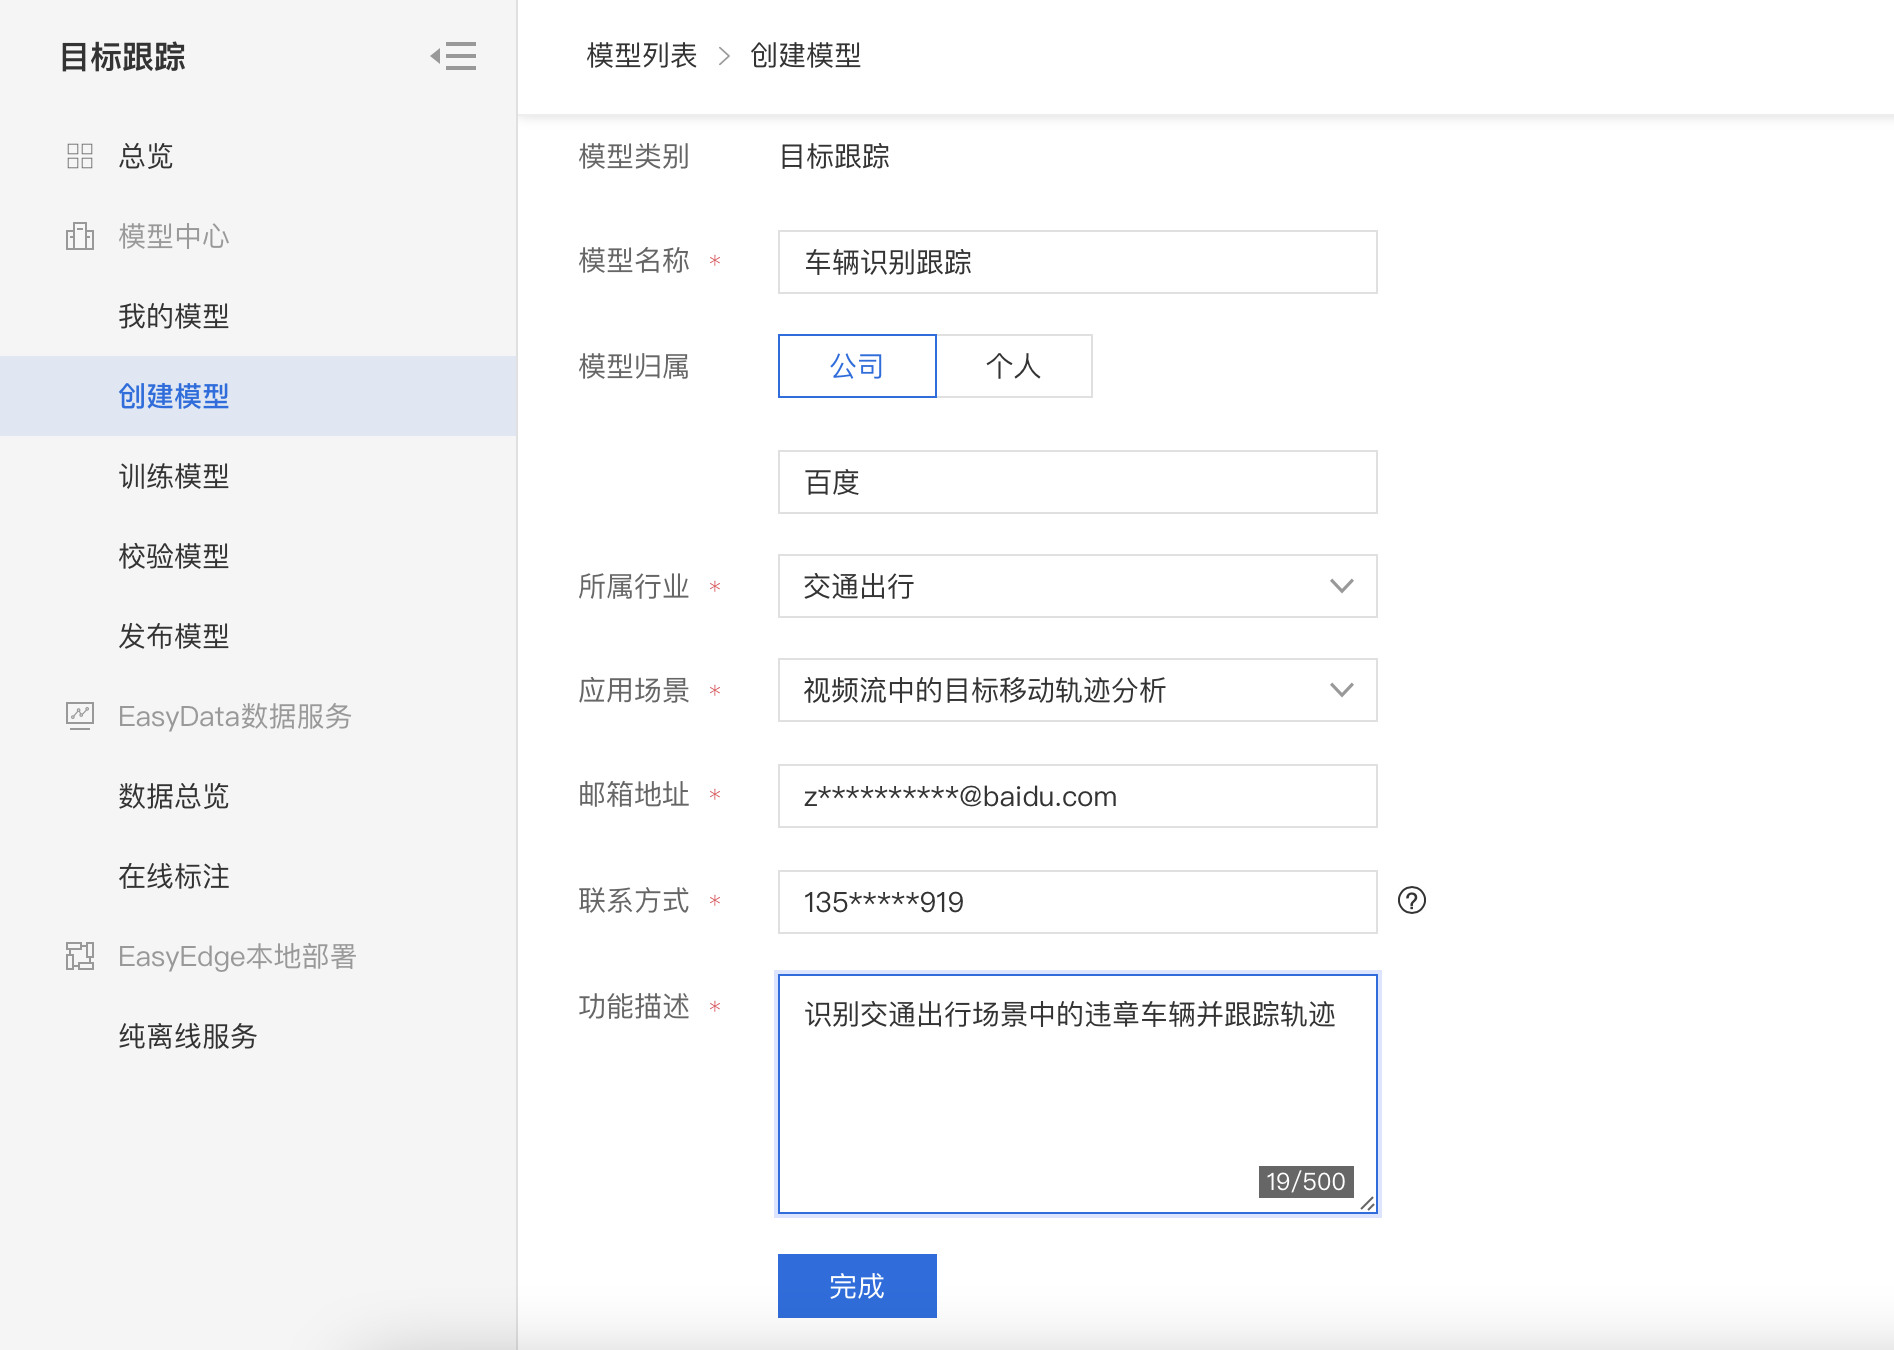
Task: Click the 模型类别 value 目标跟踪
Action: [x=835, y=156]
